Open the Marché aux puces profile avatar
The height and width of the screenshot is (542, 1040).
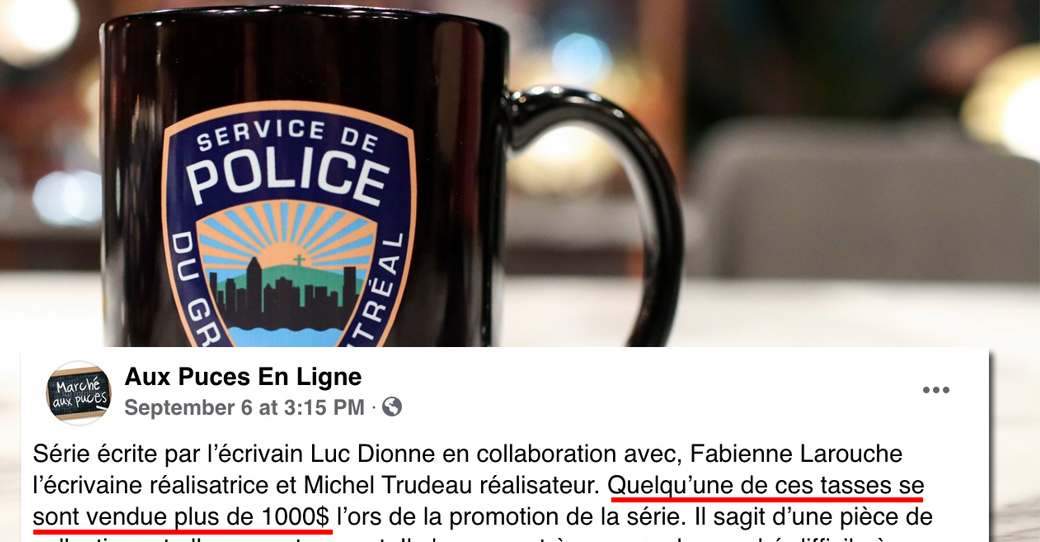click(79, 393)
